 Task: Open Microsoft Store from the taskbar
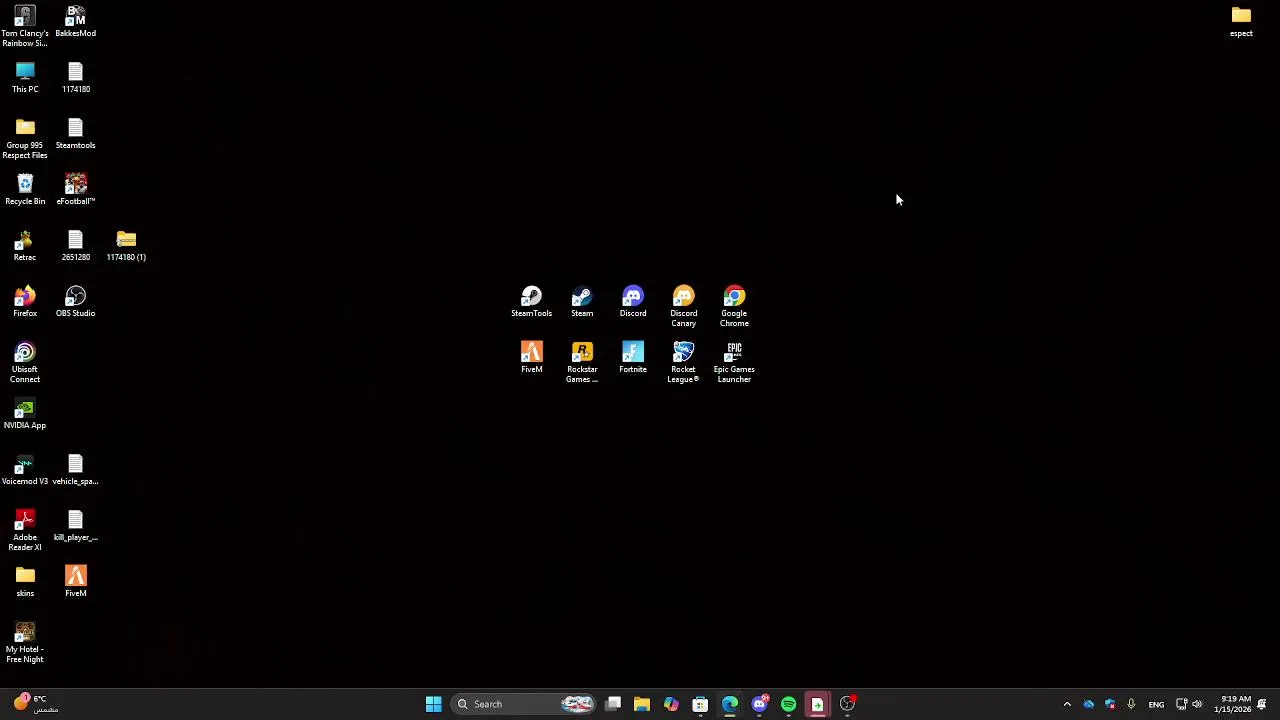click(x=700, y=704)
